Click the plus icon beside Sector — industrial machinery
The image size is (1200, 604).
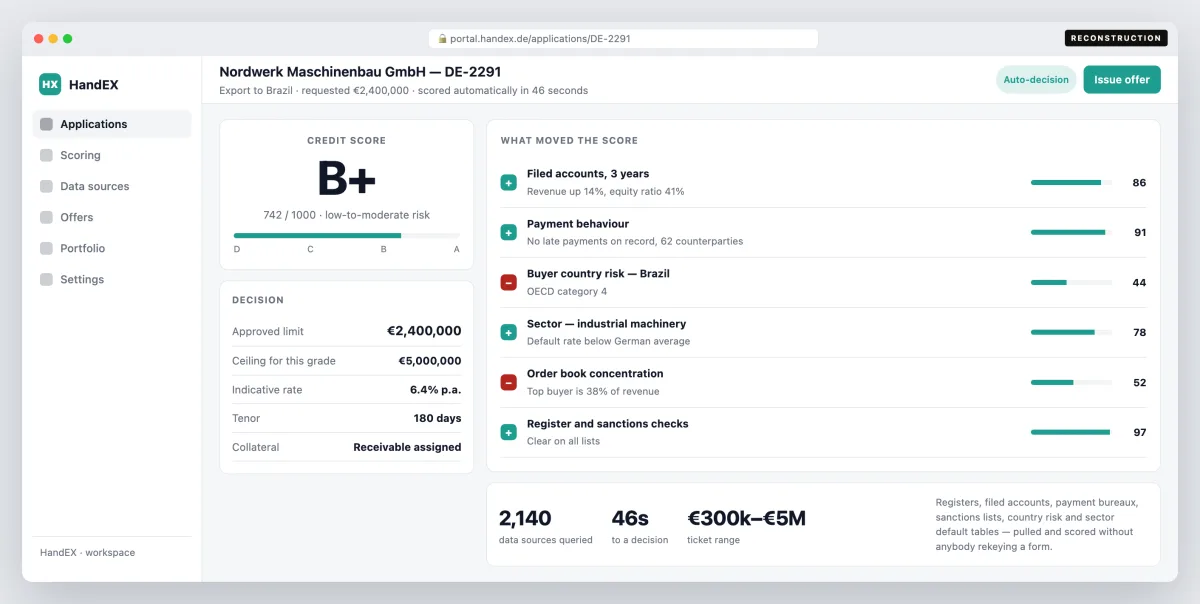508,333
